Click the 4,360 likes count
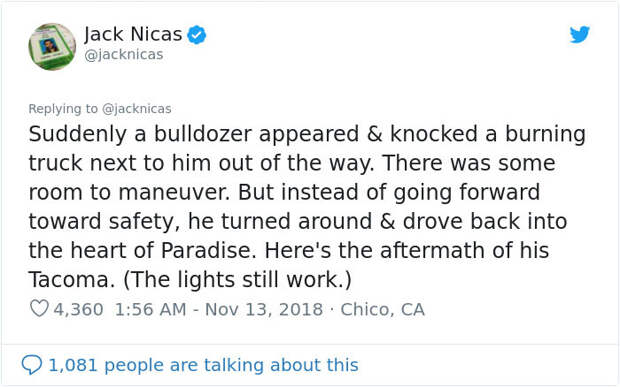620x387 pixels. pos(78,309)
